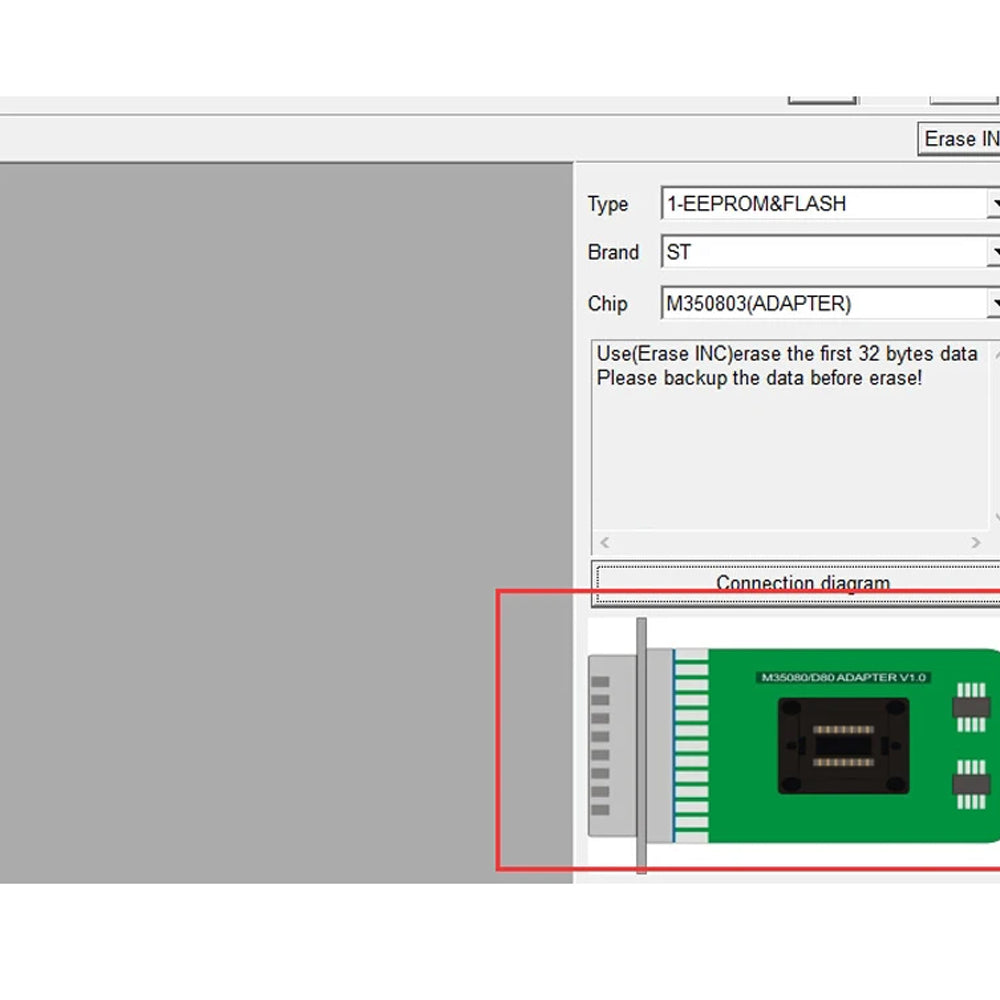Open the Chip dropdown showing M350803(ADAPTER)

point(994,303)
